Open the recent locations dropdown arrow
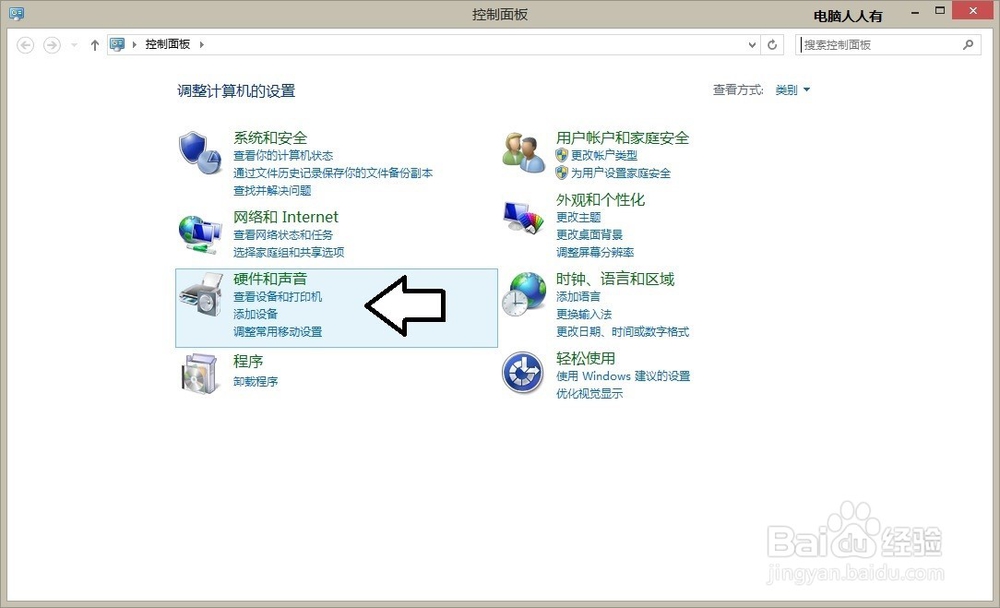The height and width of the screenshot is (608, 1000). click(74, 45)
